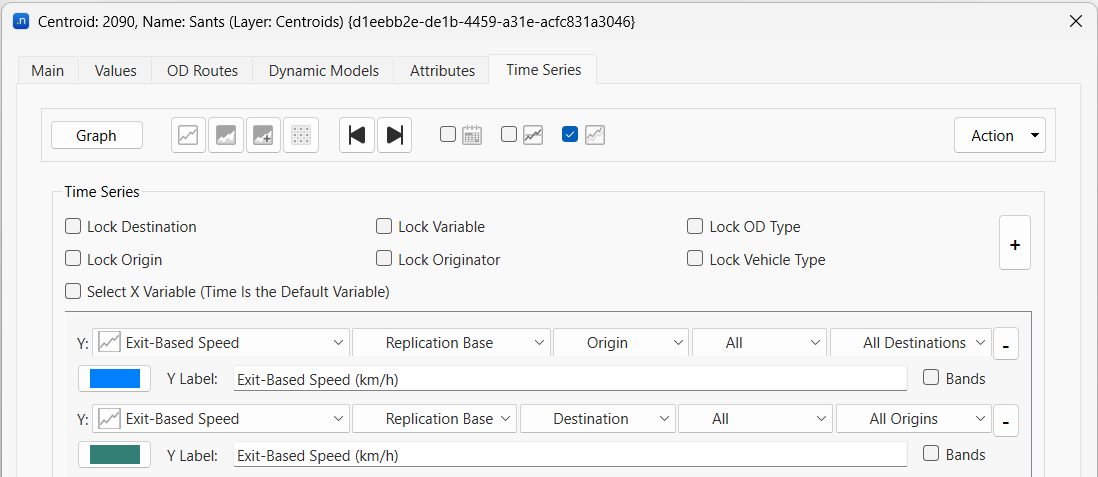Enable the Lock Destination checkbox
Image resolution: width=1098 pixels, height=477 pixels.
pyautogui.click(x=73, y=226)
